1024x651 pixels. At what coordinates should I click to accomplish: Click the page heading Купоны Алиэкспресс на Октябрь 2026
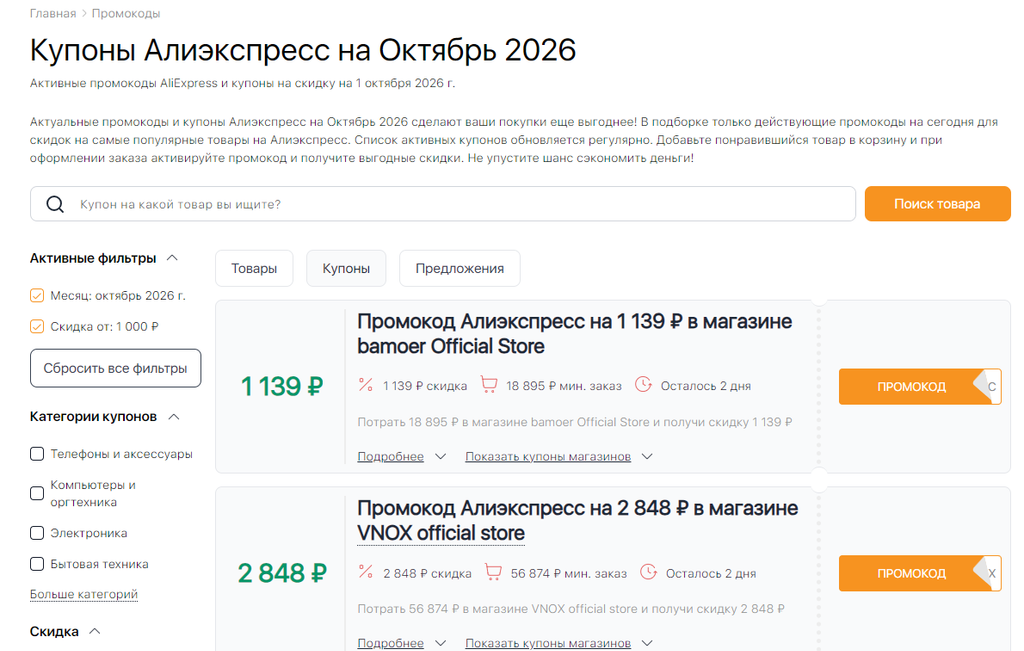coord(303,50)
